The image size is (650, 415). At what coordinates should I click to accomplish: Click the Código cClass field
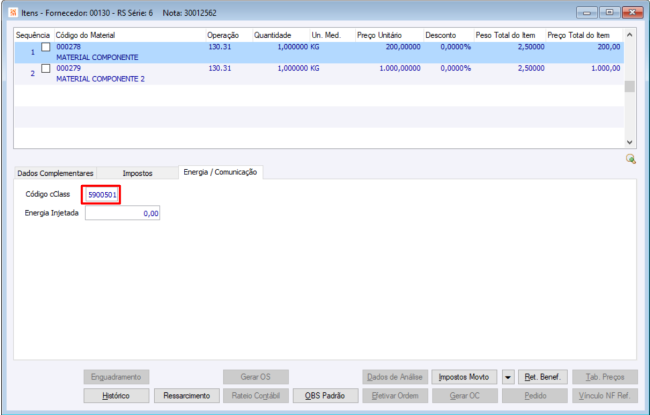tap(102, 194)
